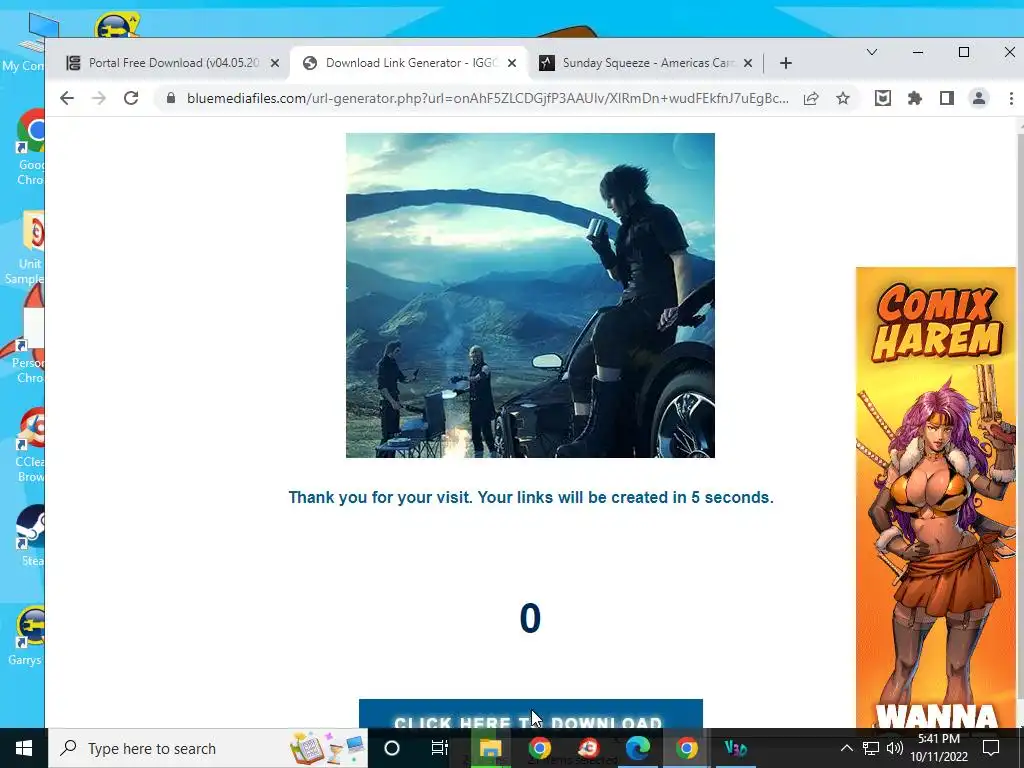Click the search highlights doodle in taskbar

328,748
